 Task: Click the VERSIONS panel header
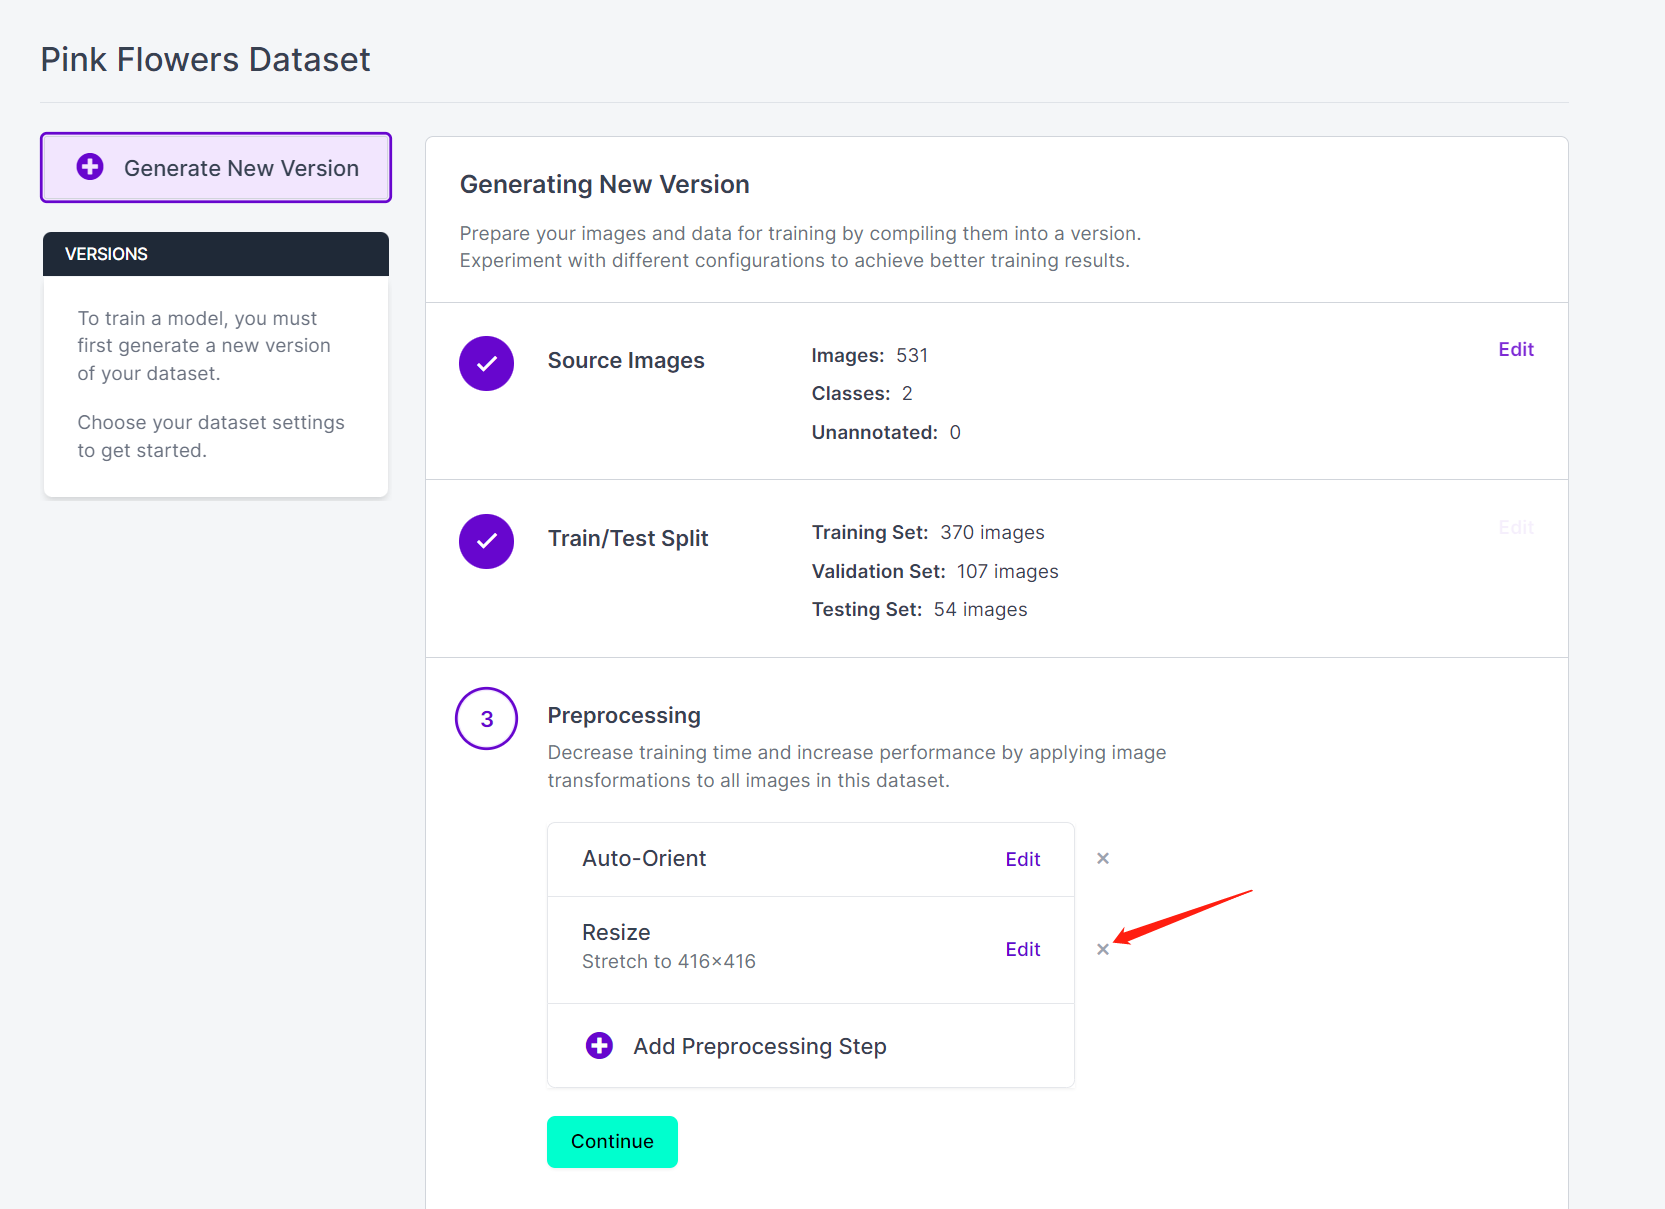point(216,254)
